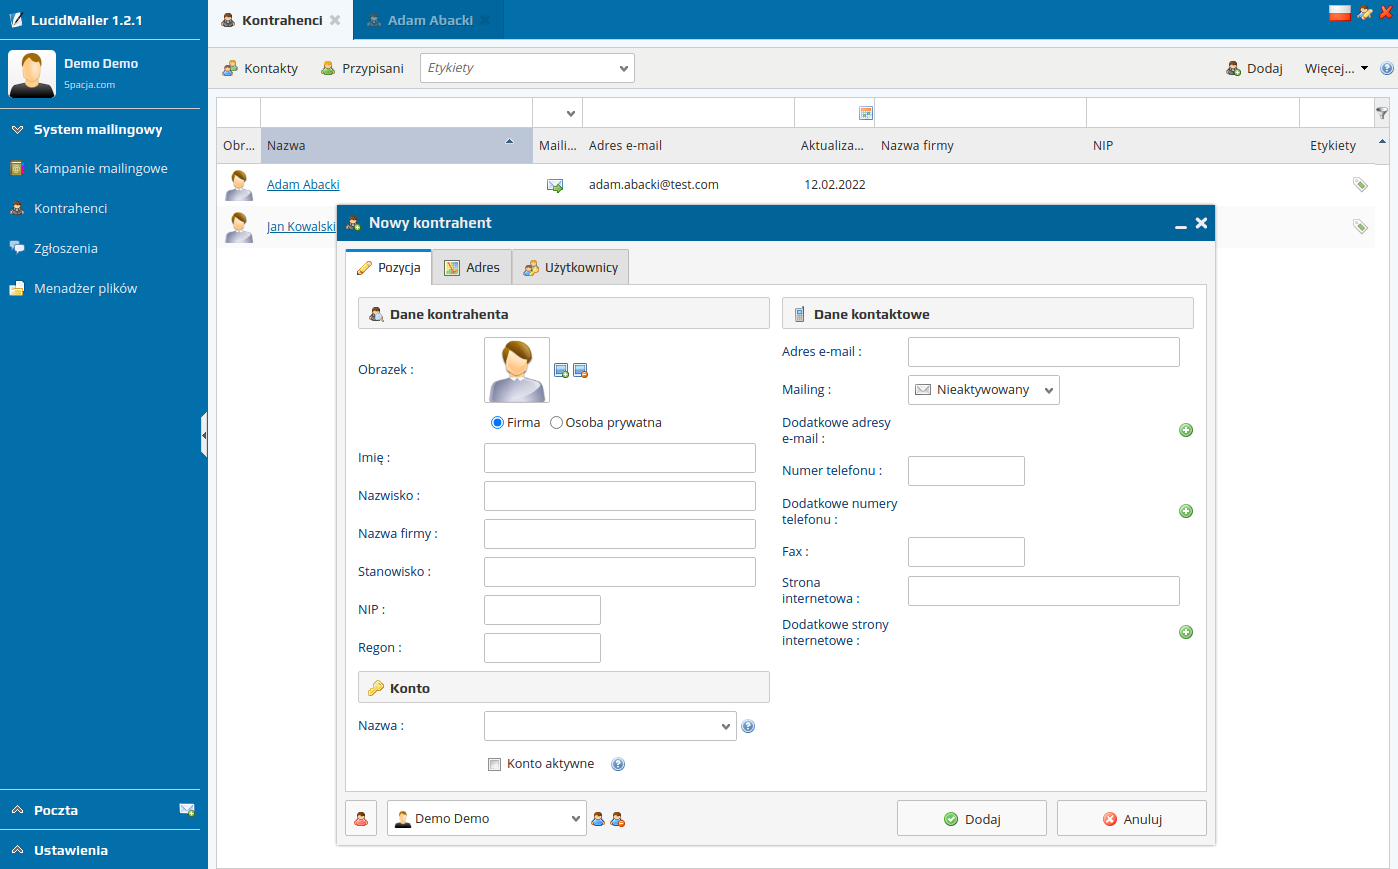Click the Adres e-mail input field
The width and height of the screenshot is (1398, 869).
point(1044,352)
